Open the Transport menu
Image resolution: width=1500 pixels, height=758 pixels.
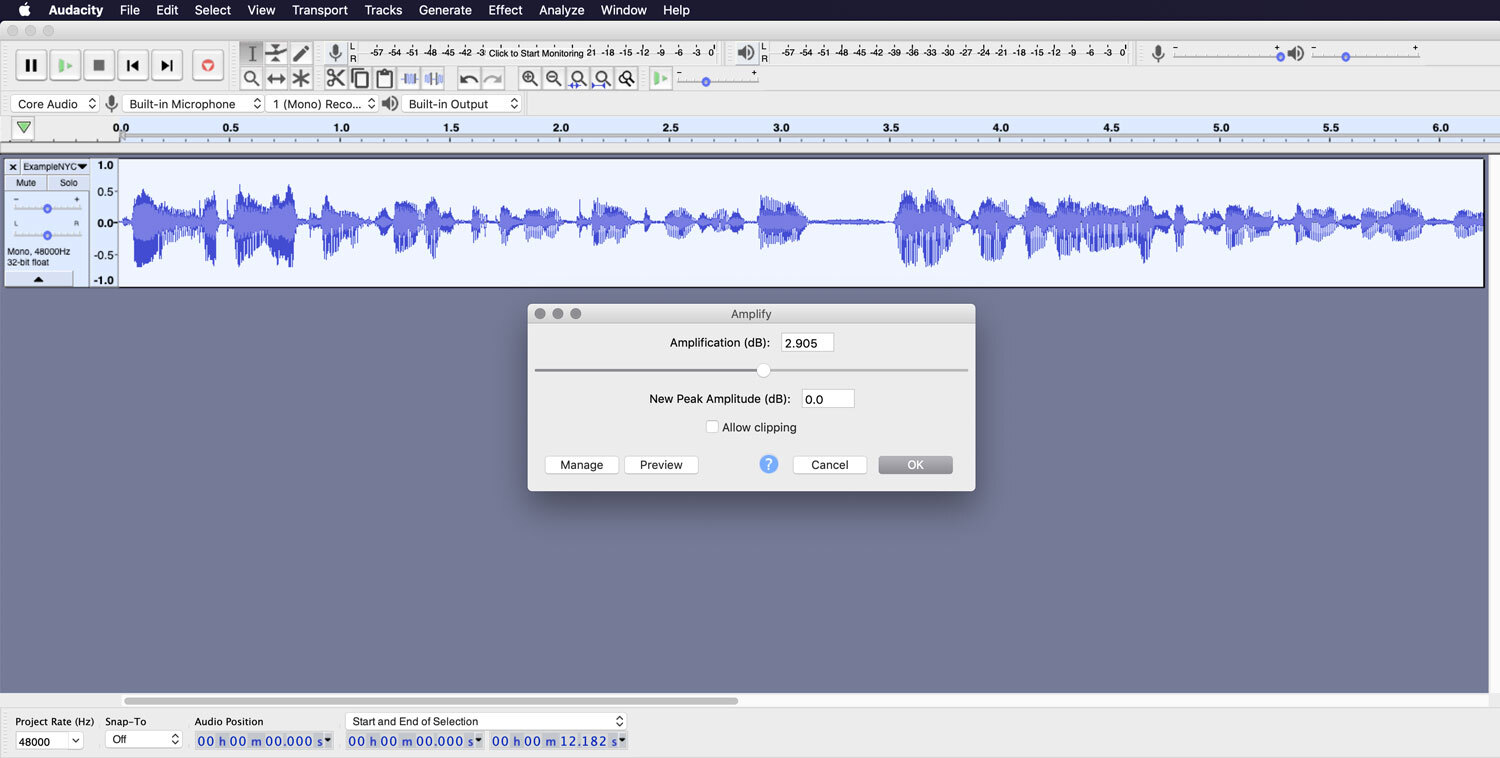coord(320,10)
